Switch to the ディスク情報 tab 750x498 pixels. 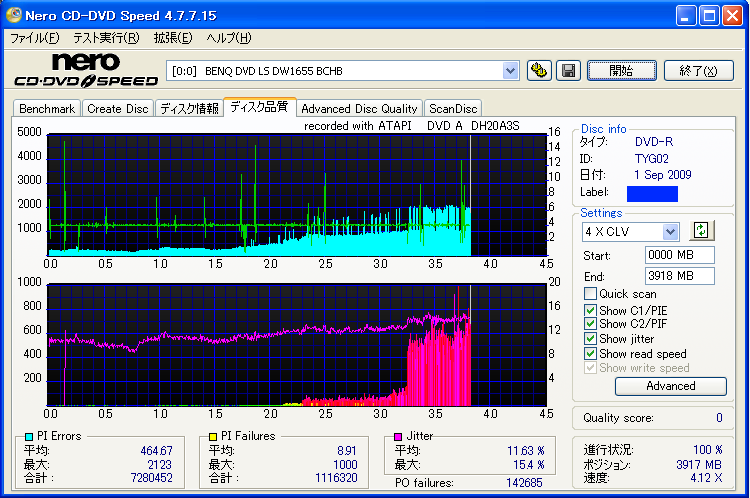point(189,109)
